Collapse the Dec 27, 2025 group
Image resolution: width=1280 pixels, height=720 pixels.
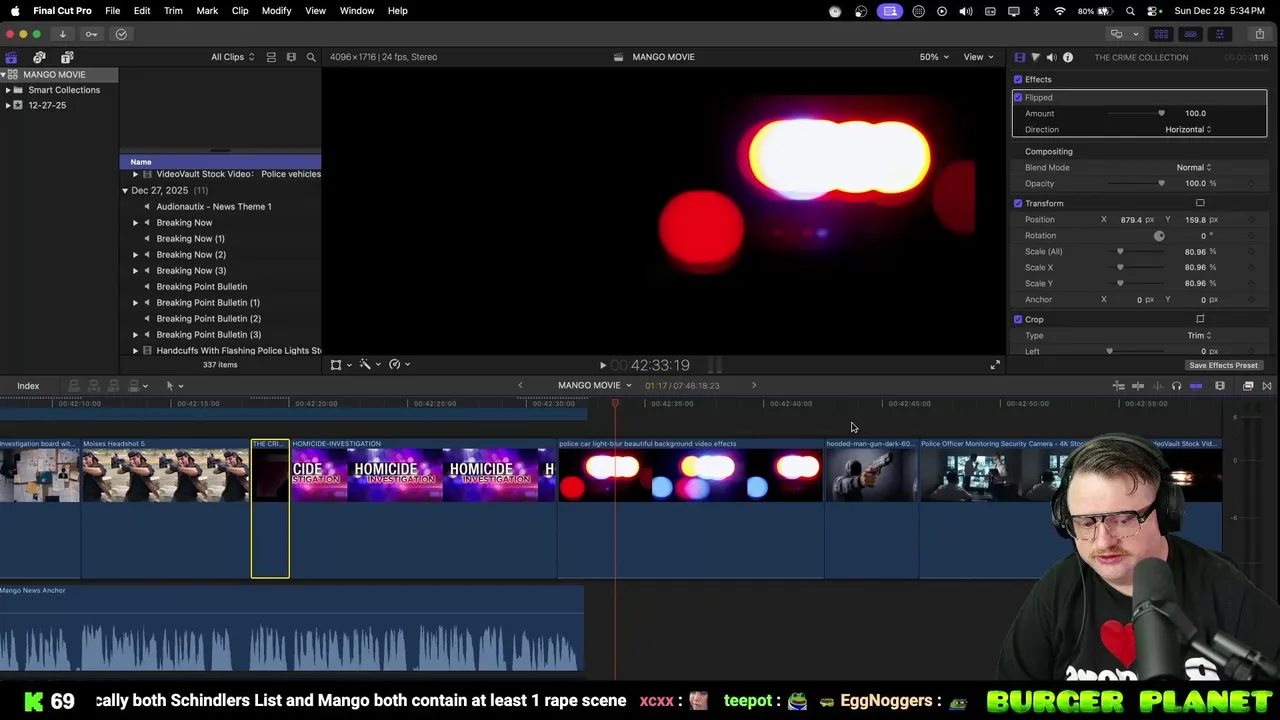tap(125, 191)
